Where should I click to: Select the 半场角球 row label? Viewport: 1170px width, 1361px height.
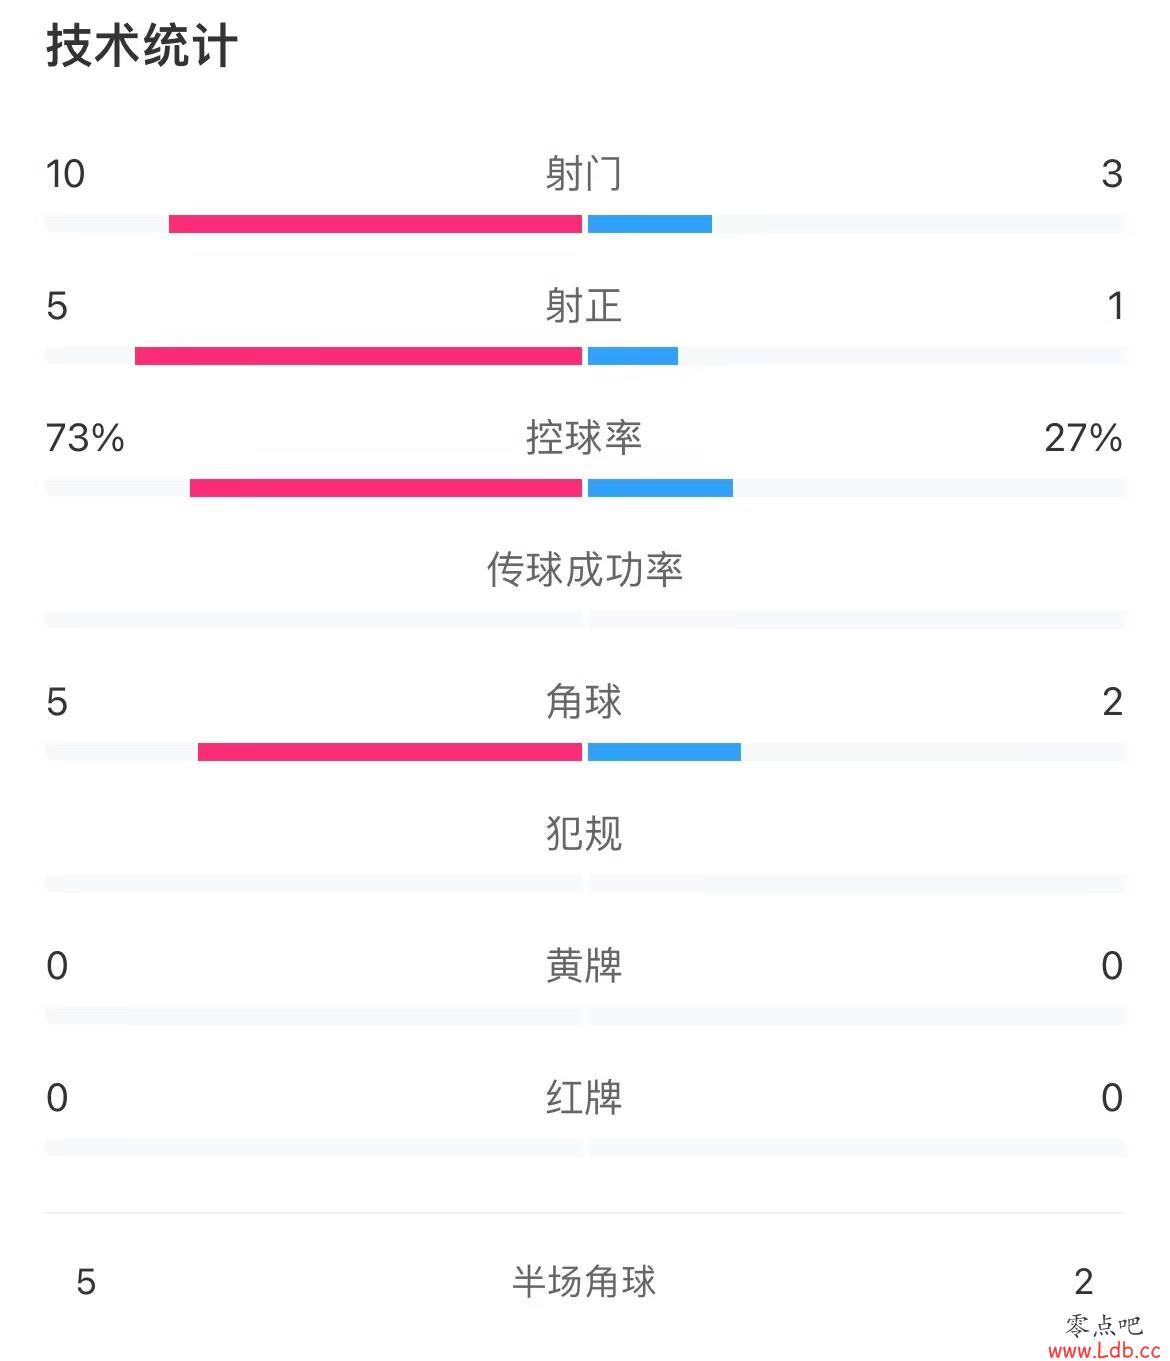[584, 1281]
